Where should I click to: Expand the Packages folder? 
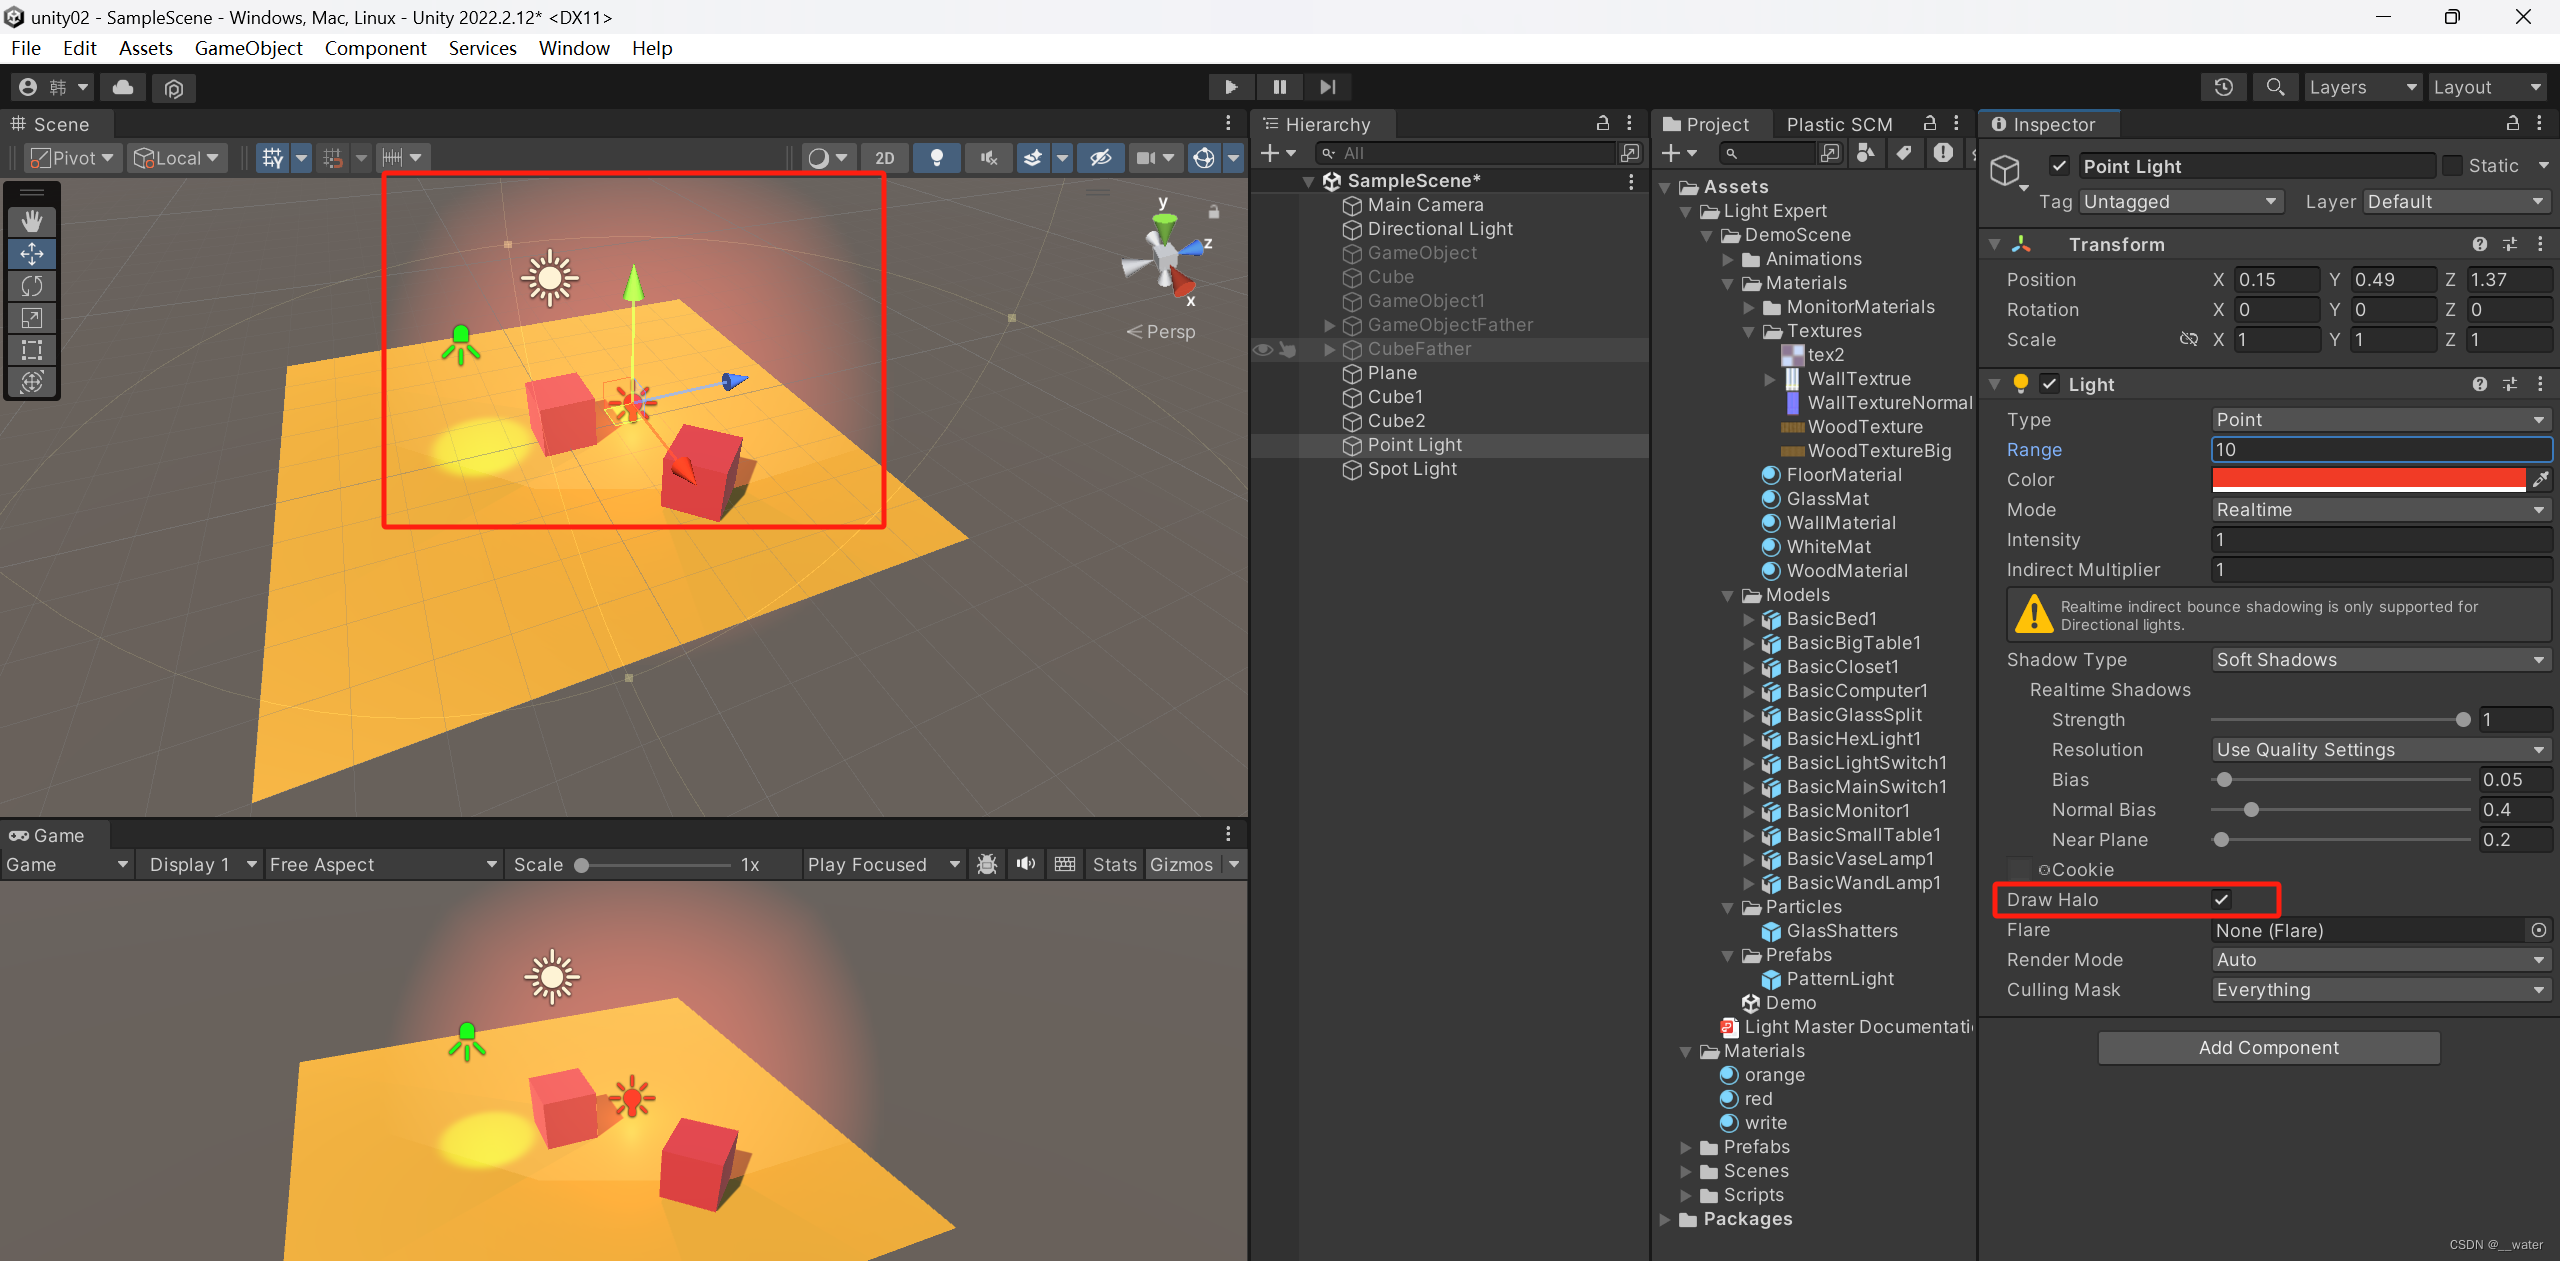[x=1665, y=1220]
